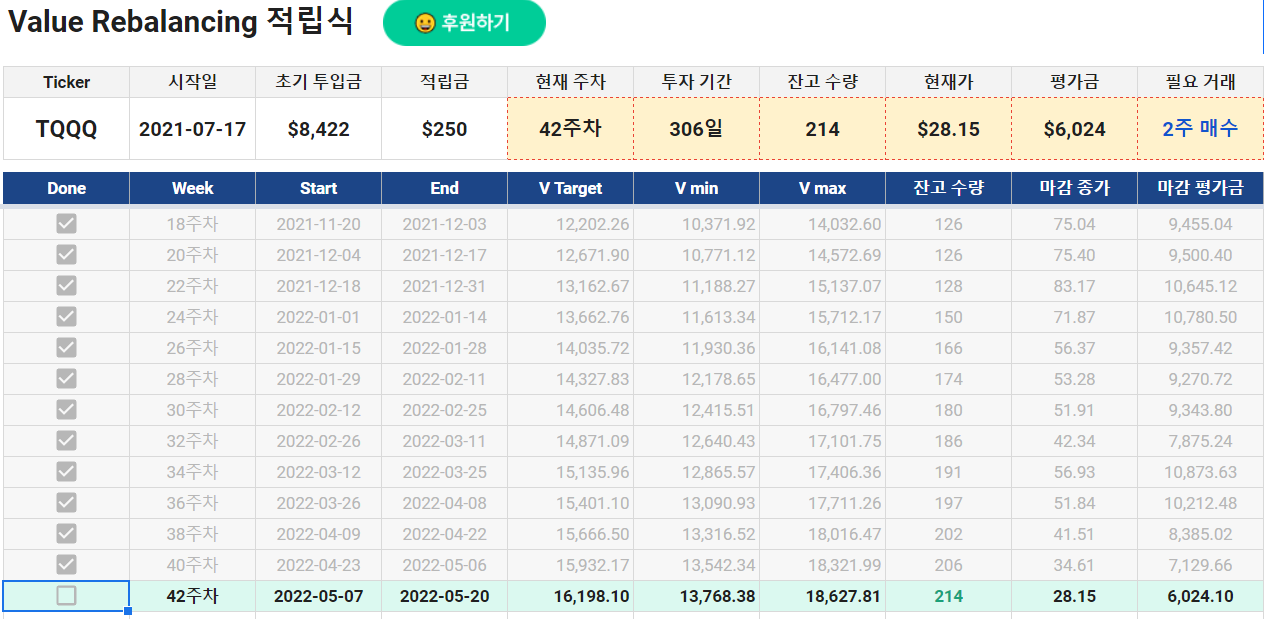Toggle Done checkbox in 34주차 row

coord(66,472)
